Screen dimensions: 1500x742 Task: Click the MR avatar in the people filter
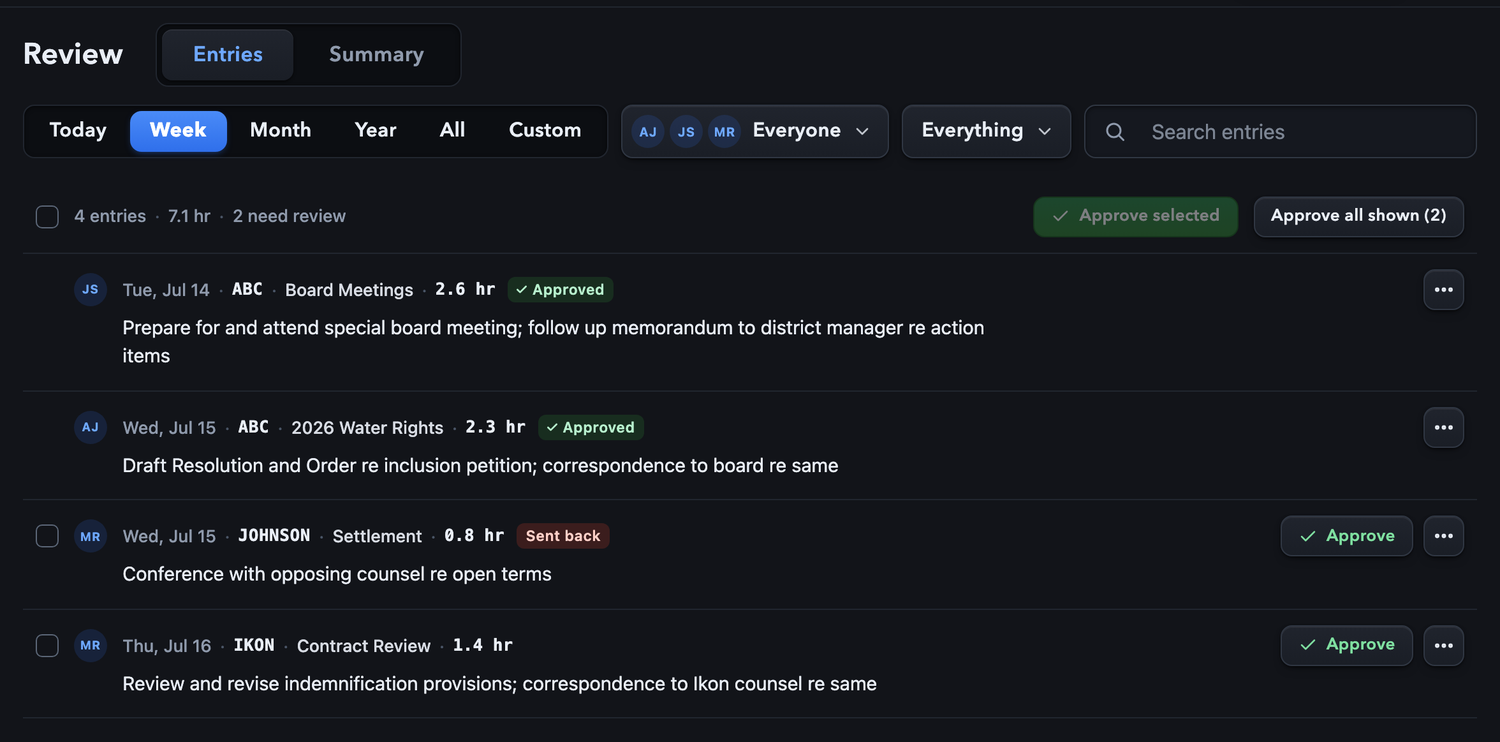tap(724, 132)
